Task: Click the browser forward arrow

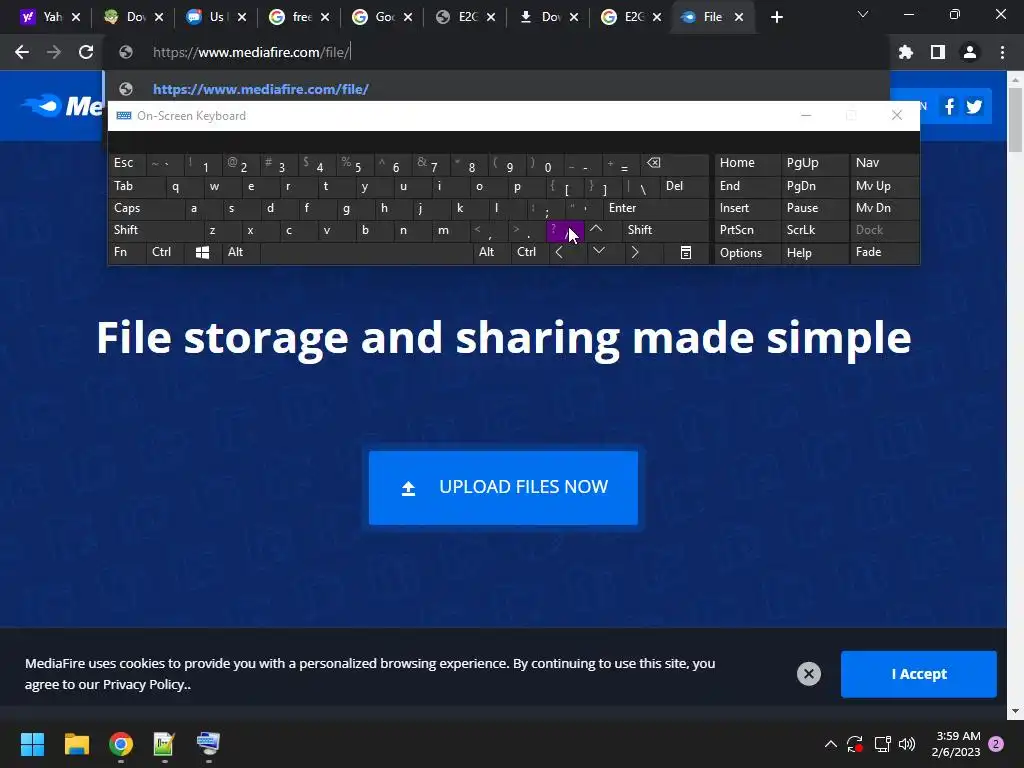Action: tap(54, 52)
